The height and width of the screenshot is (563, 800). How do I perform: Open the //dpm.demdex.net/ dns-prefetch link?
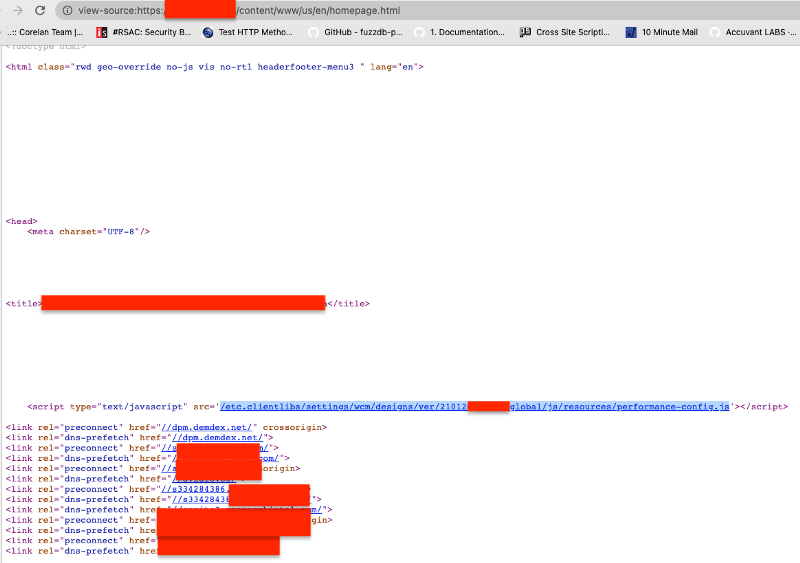click(217, 437)
